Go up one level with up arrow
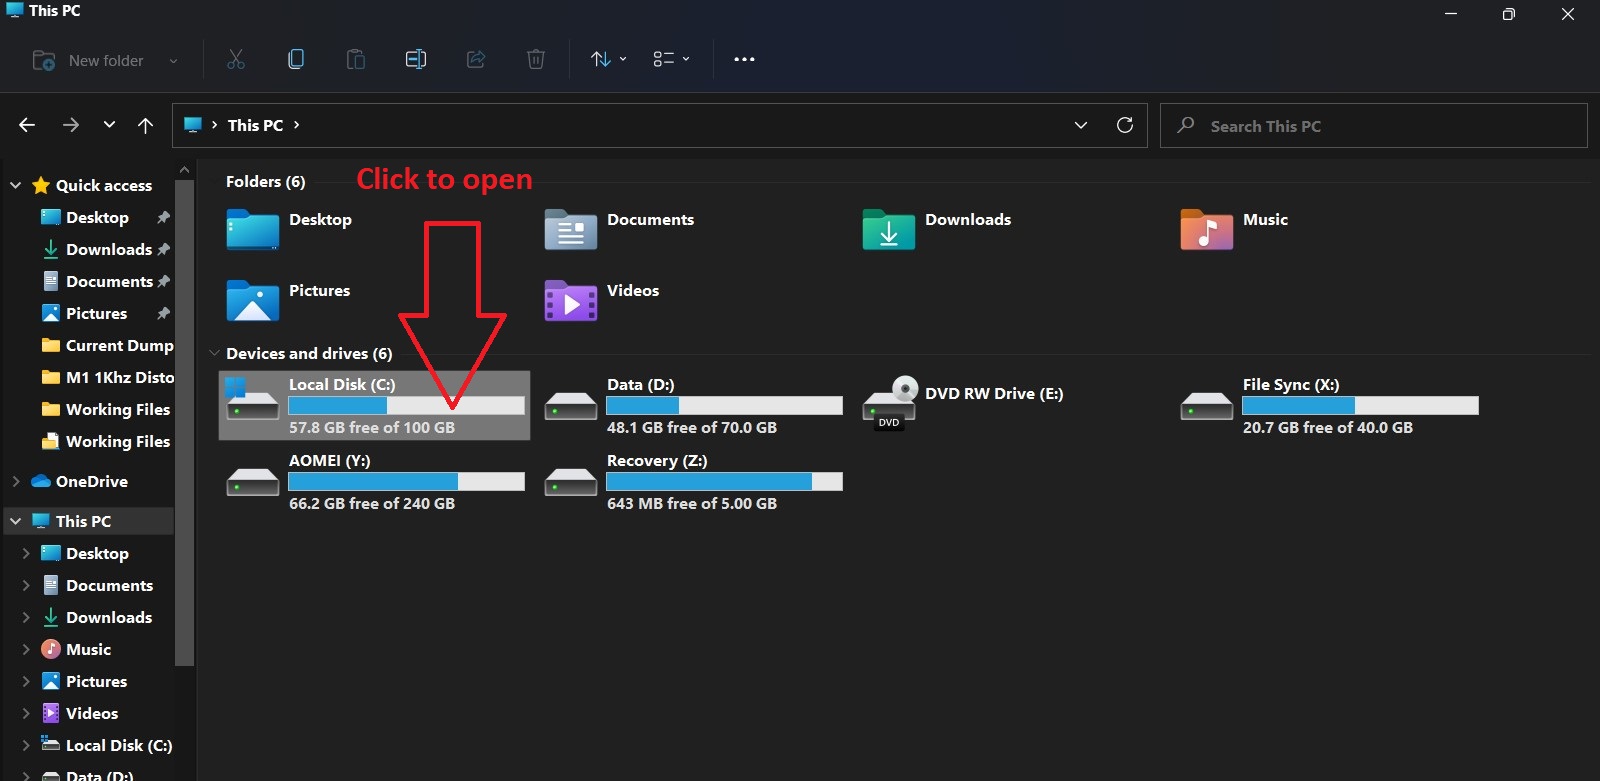1600x781 pixels. [146, 125]
